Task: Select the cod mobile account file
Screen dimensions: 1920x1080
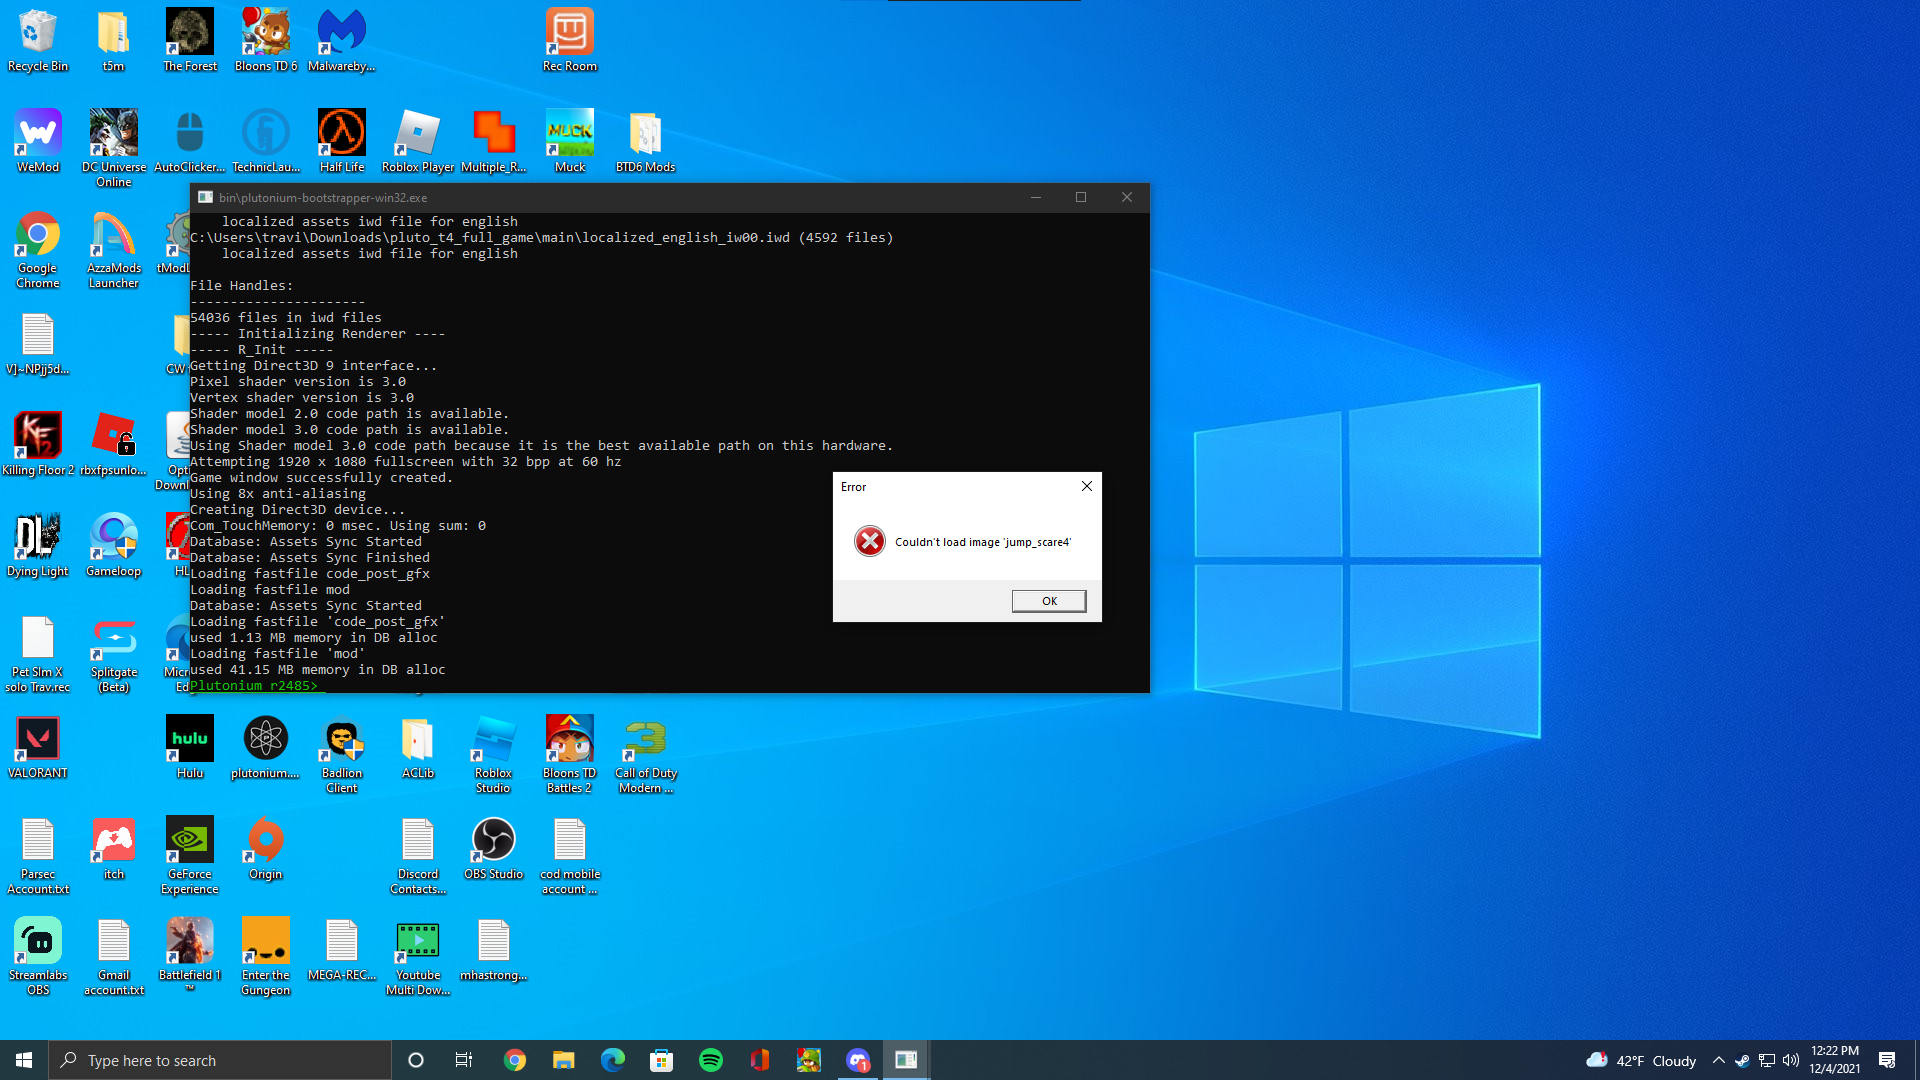Action: [570, 855]
